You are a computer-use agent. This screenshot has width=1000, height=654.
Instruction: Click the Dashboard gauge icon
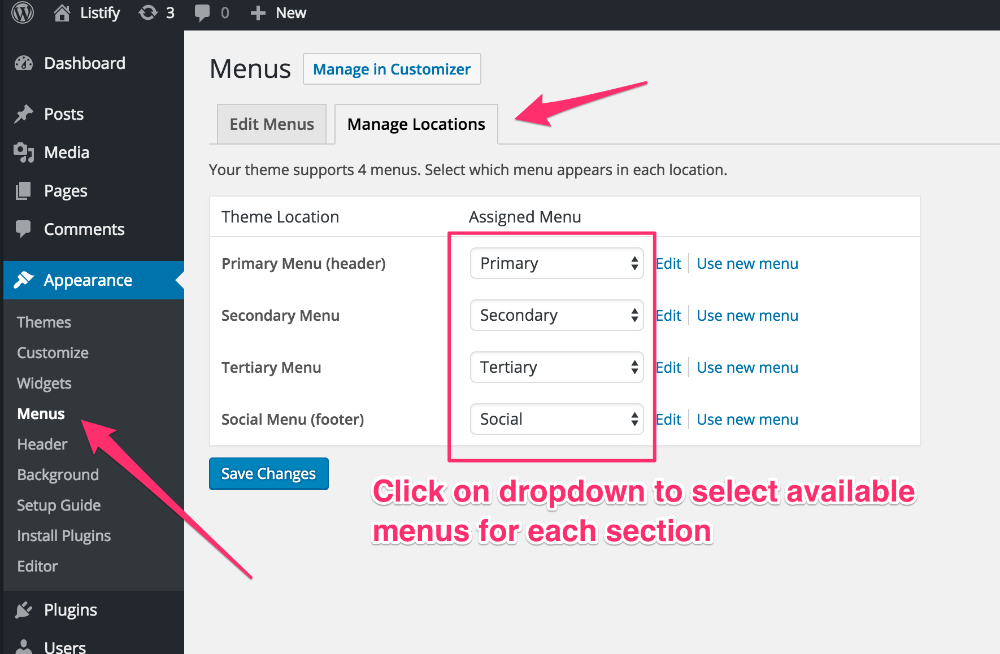click(24, 63)
